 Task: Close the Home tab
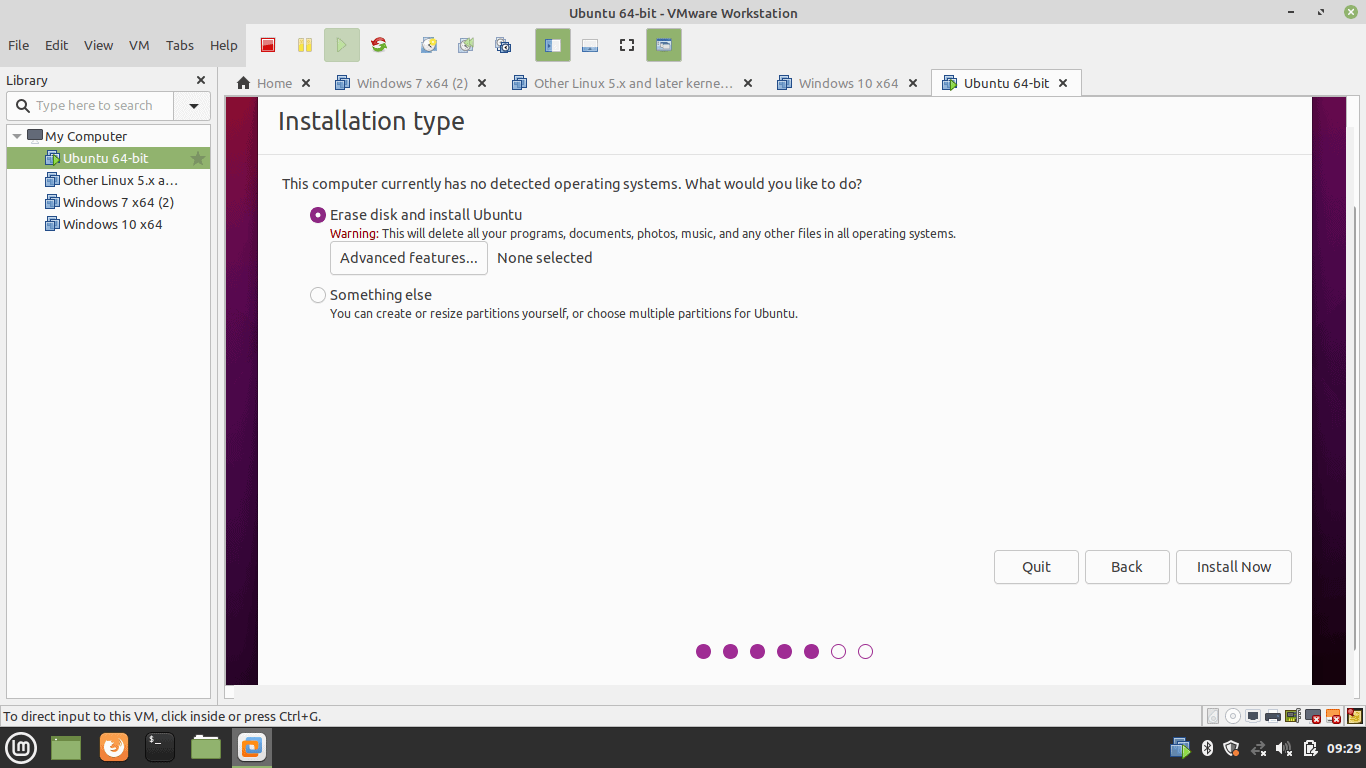[x=306, y=83]
